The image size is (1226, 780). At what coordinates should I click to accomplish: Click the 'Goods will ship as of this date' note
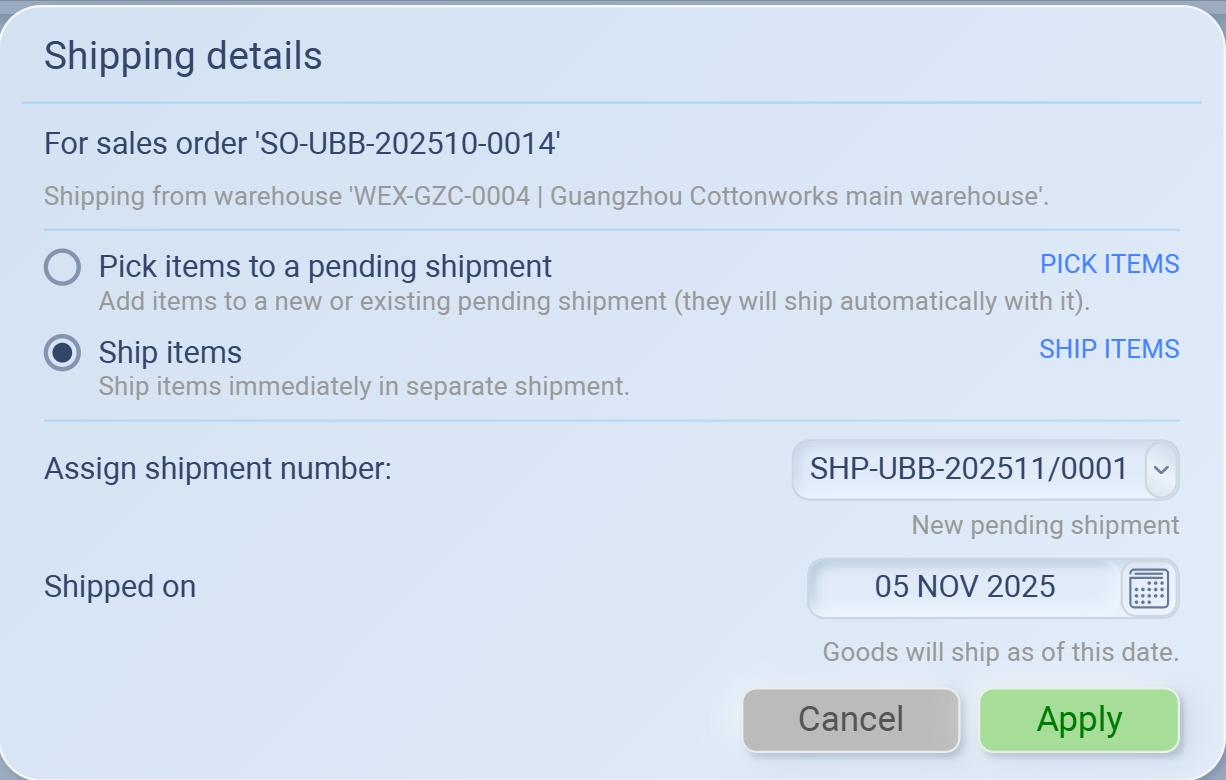[1000, 653]
